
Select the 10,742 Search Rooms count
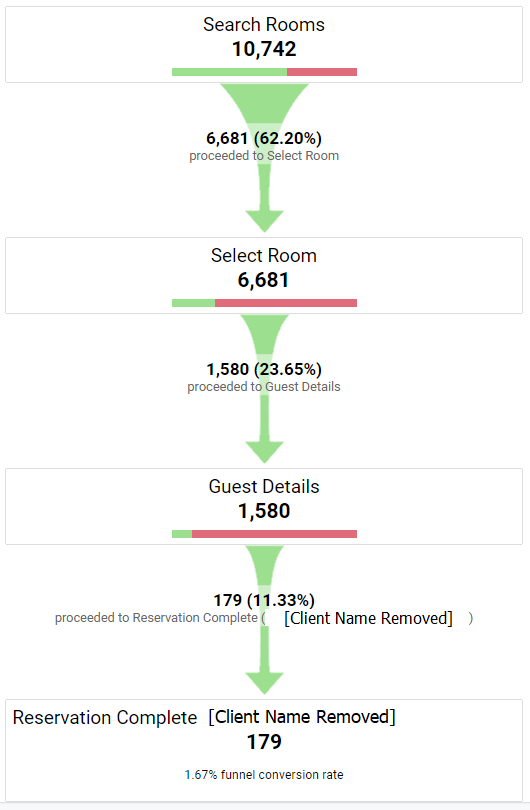pyautogui.click(x=264, y=49)
